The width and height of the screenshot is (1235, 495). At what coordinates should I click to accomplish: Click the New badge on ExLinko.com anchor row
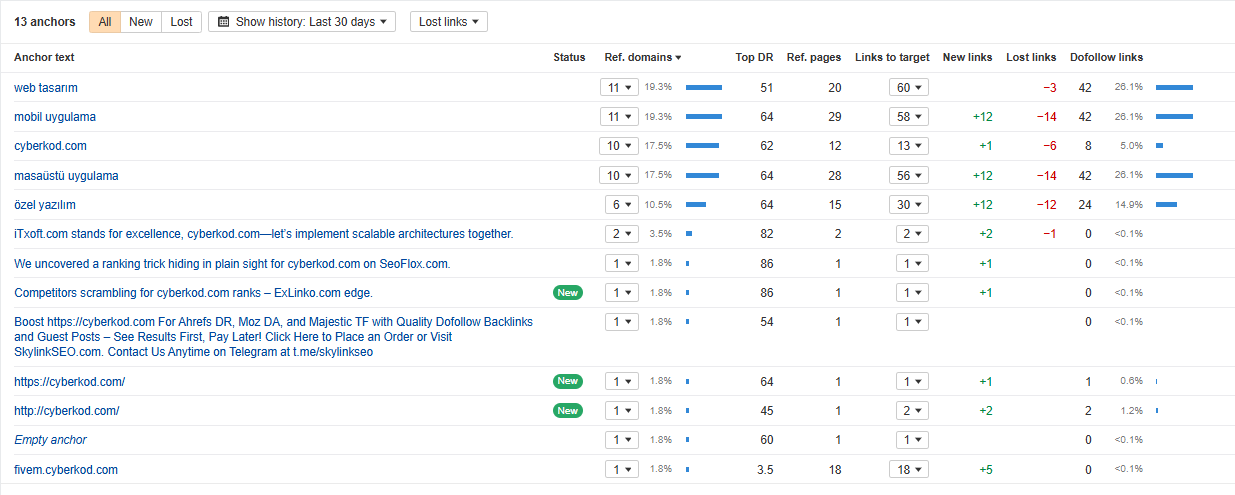pos(568,293)
